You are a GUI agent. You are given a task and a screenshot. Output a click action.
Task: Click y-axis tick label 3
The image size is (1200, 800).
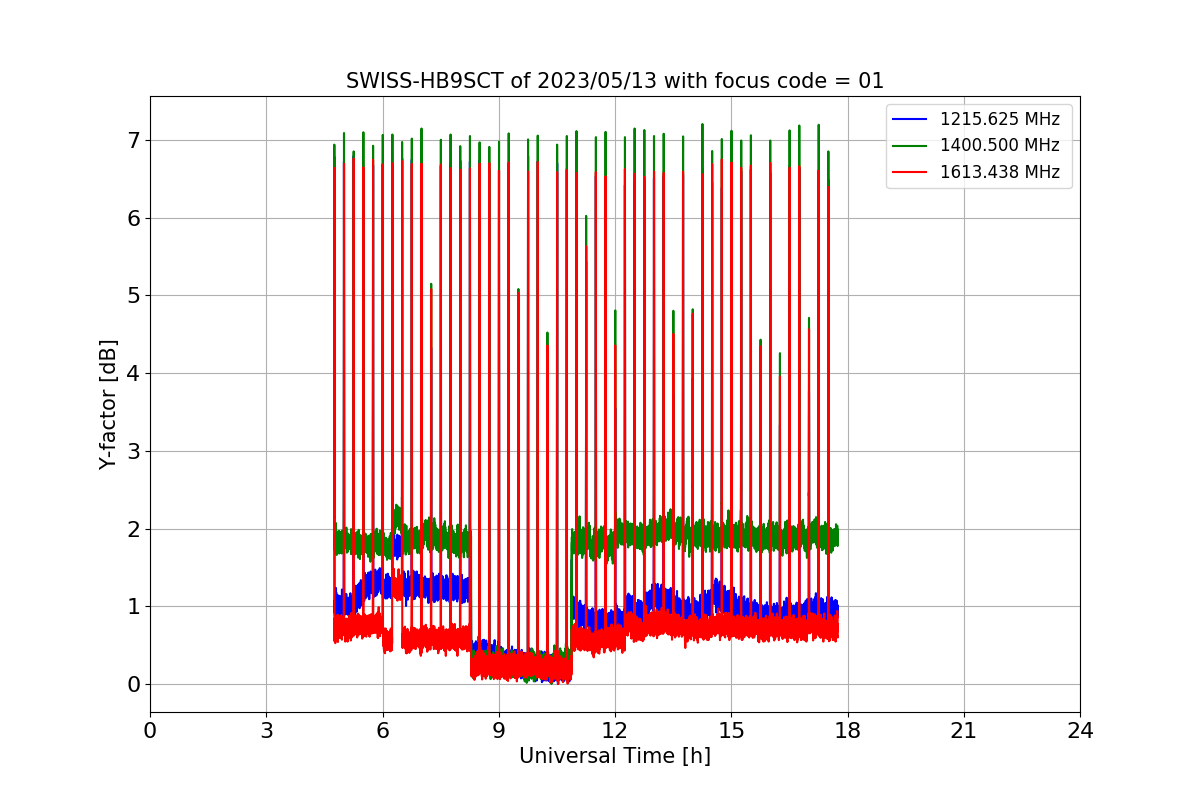click(x=133, y=451)
